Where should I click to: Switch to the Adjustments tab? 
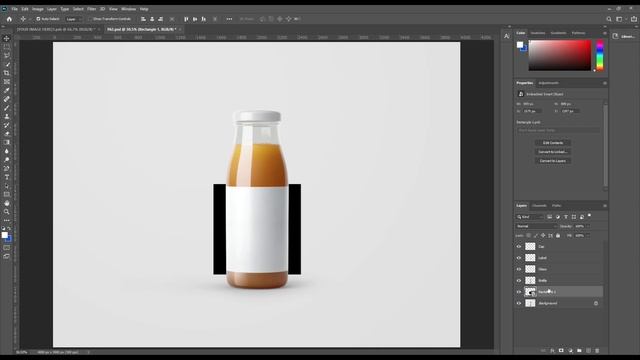[549, 83]
